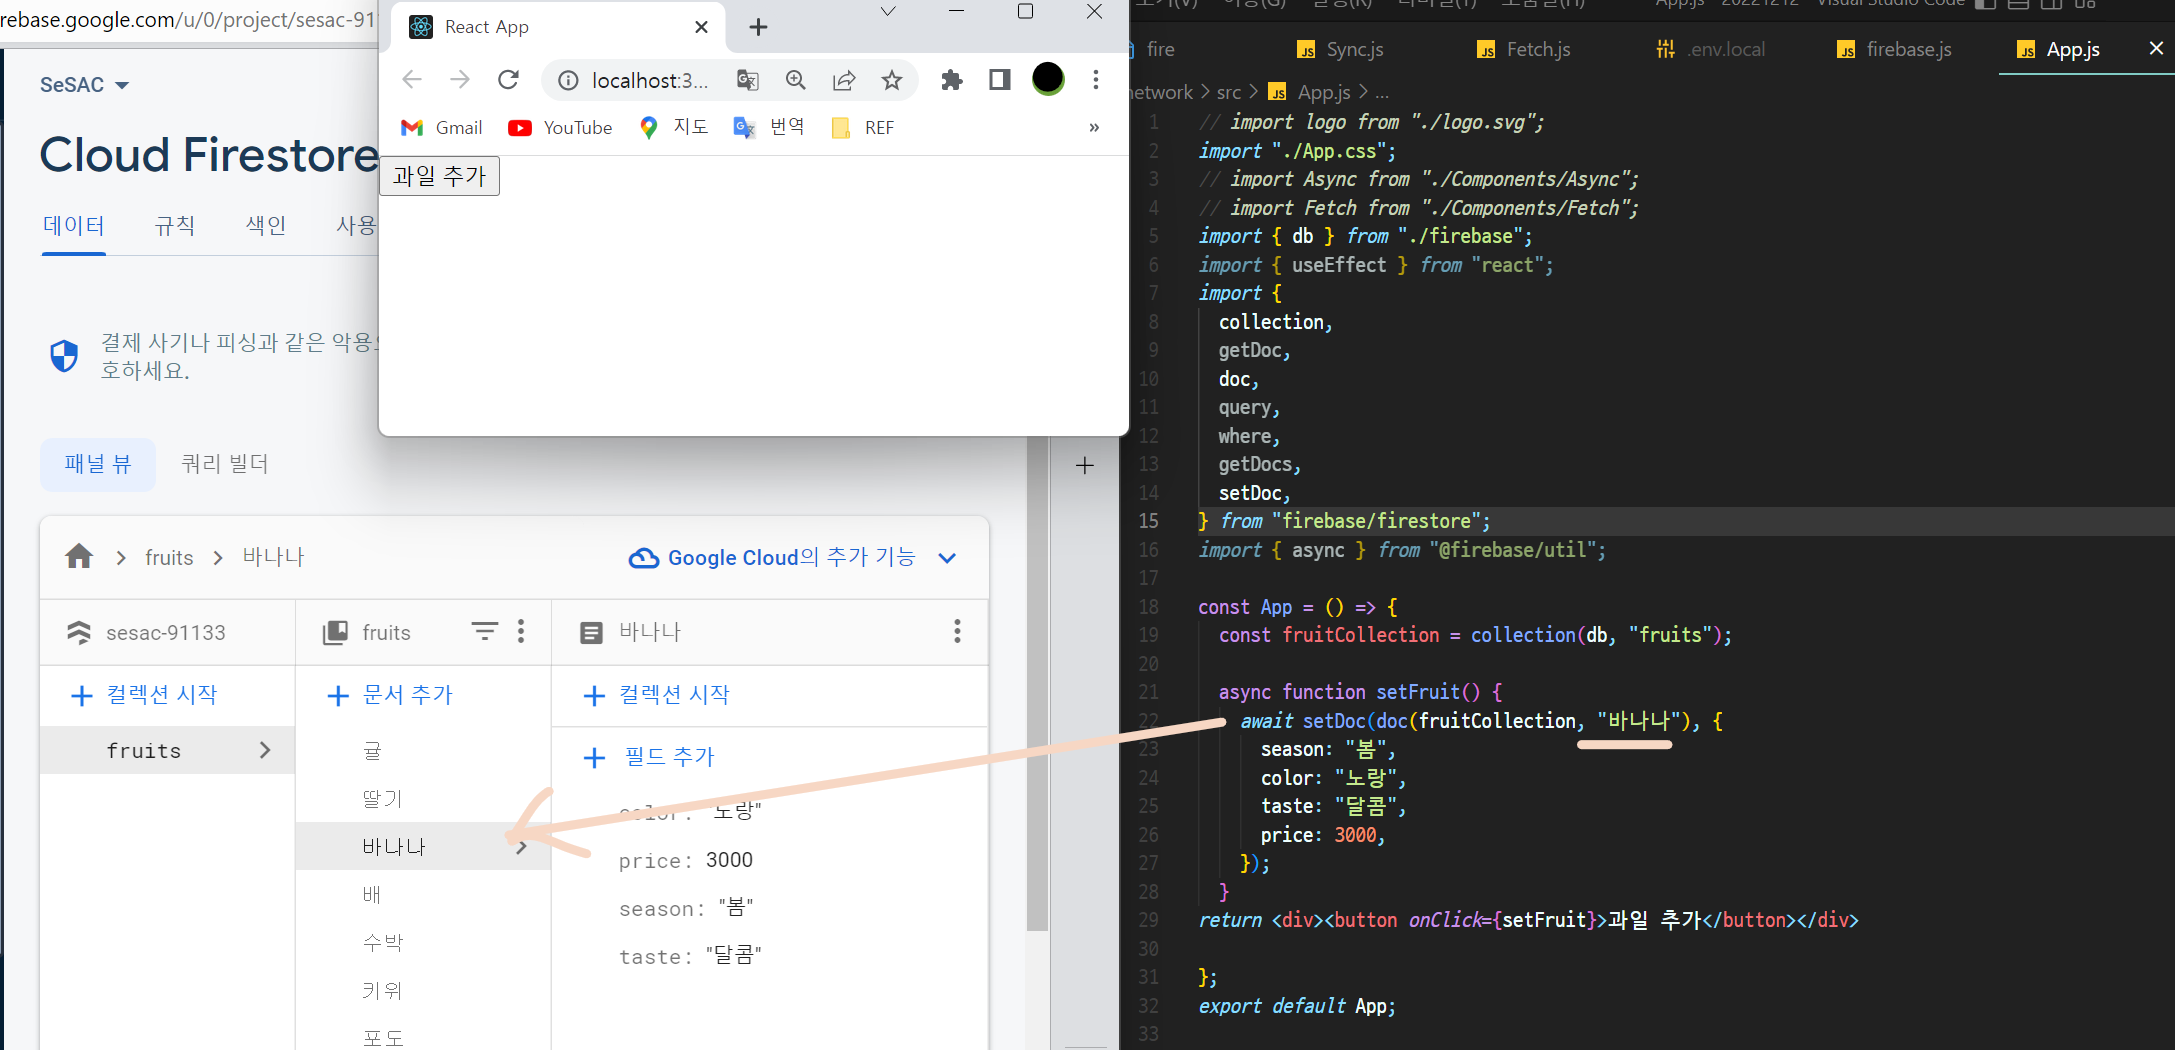The height and width of the screenshot is (1050, 2175).
Task: Click the season field value 봄
Action: [x=736, y=908]
